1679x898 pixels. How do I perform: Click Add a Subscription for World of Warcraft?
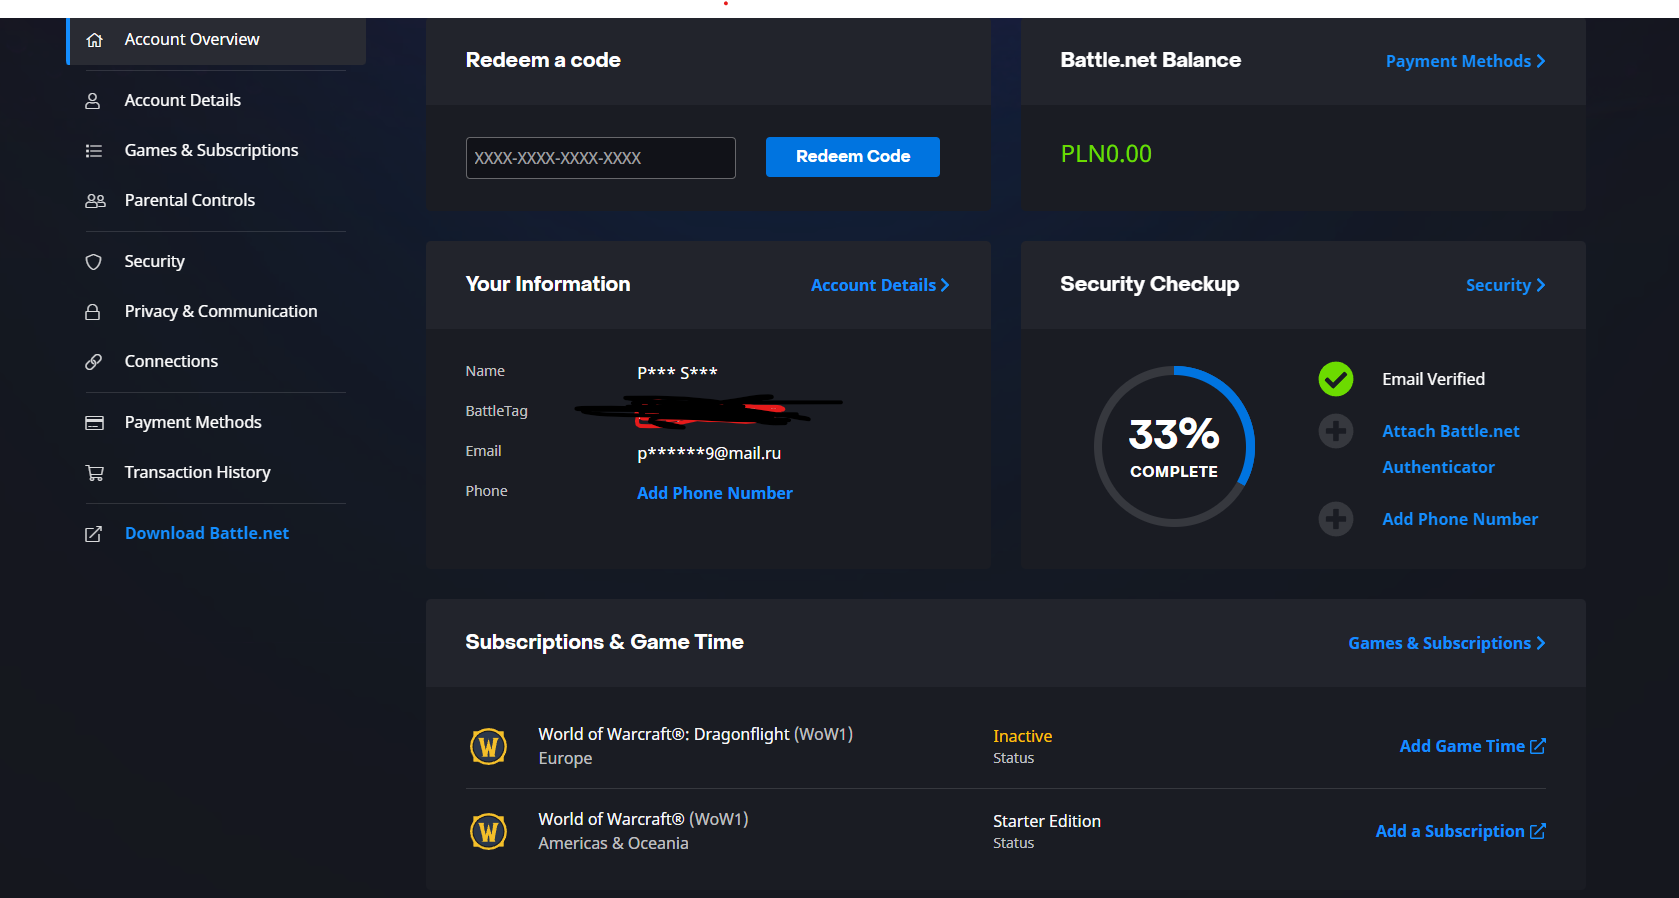[1450, 831]
